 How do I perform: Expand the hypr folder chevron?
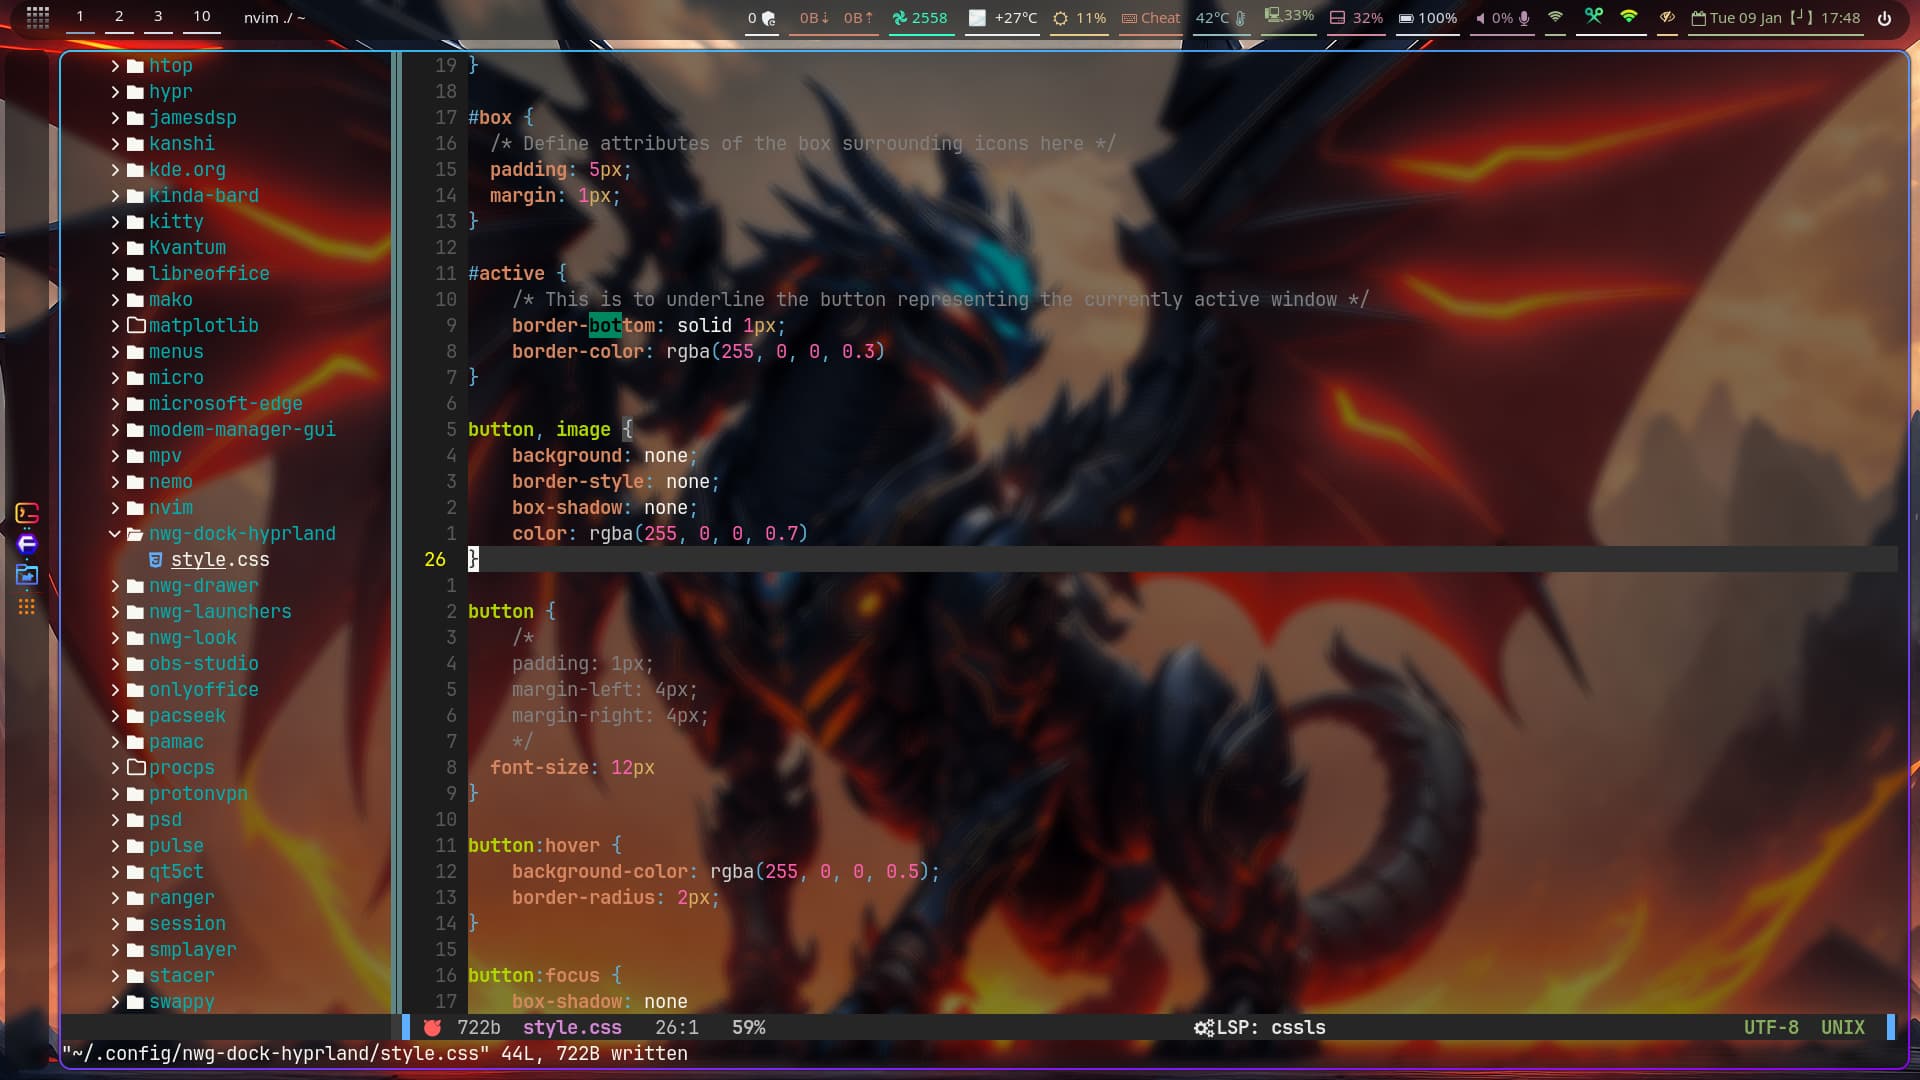click(115, 92)
